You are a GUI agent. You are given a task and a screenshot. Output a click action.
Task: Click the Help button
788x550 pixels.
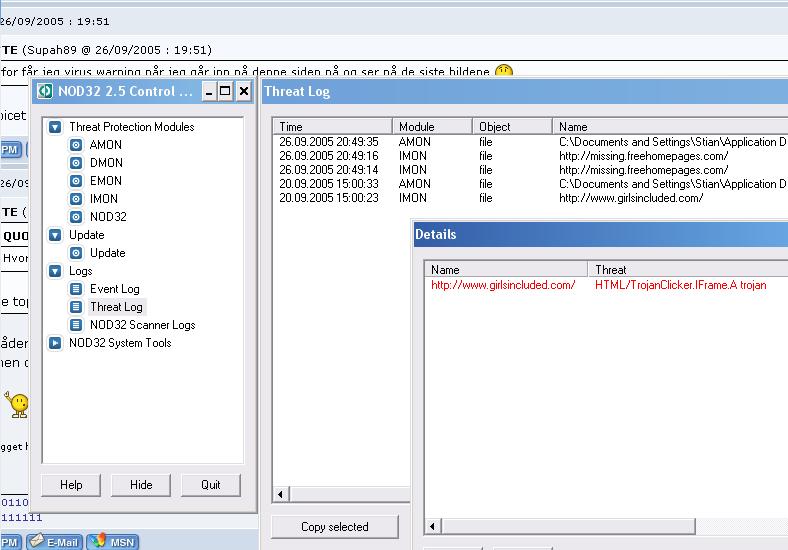pyautogui.click(x=71, y=485)
